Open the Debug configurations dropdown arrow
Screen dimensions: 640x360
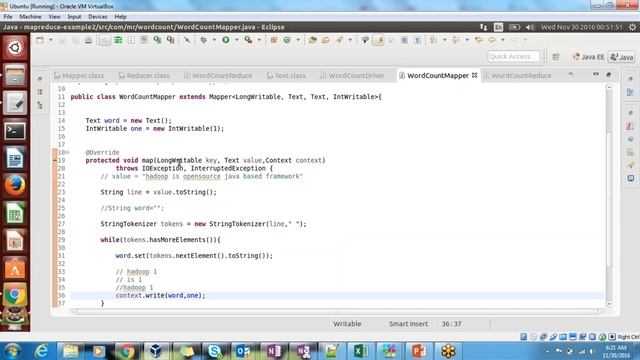click(214, 40)
